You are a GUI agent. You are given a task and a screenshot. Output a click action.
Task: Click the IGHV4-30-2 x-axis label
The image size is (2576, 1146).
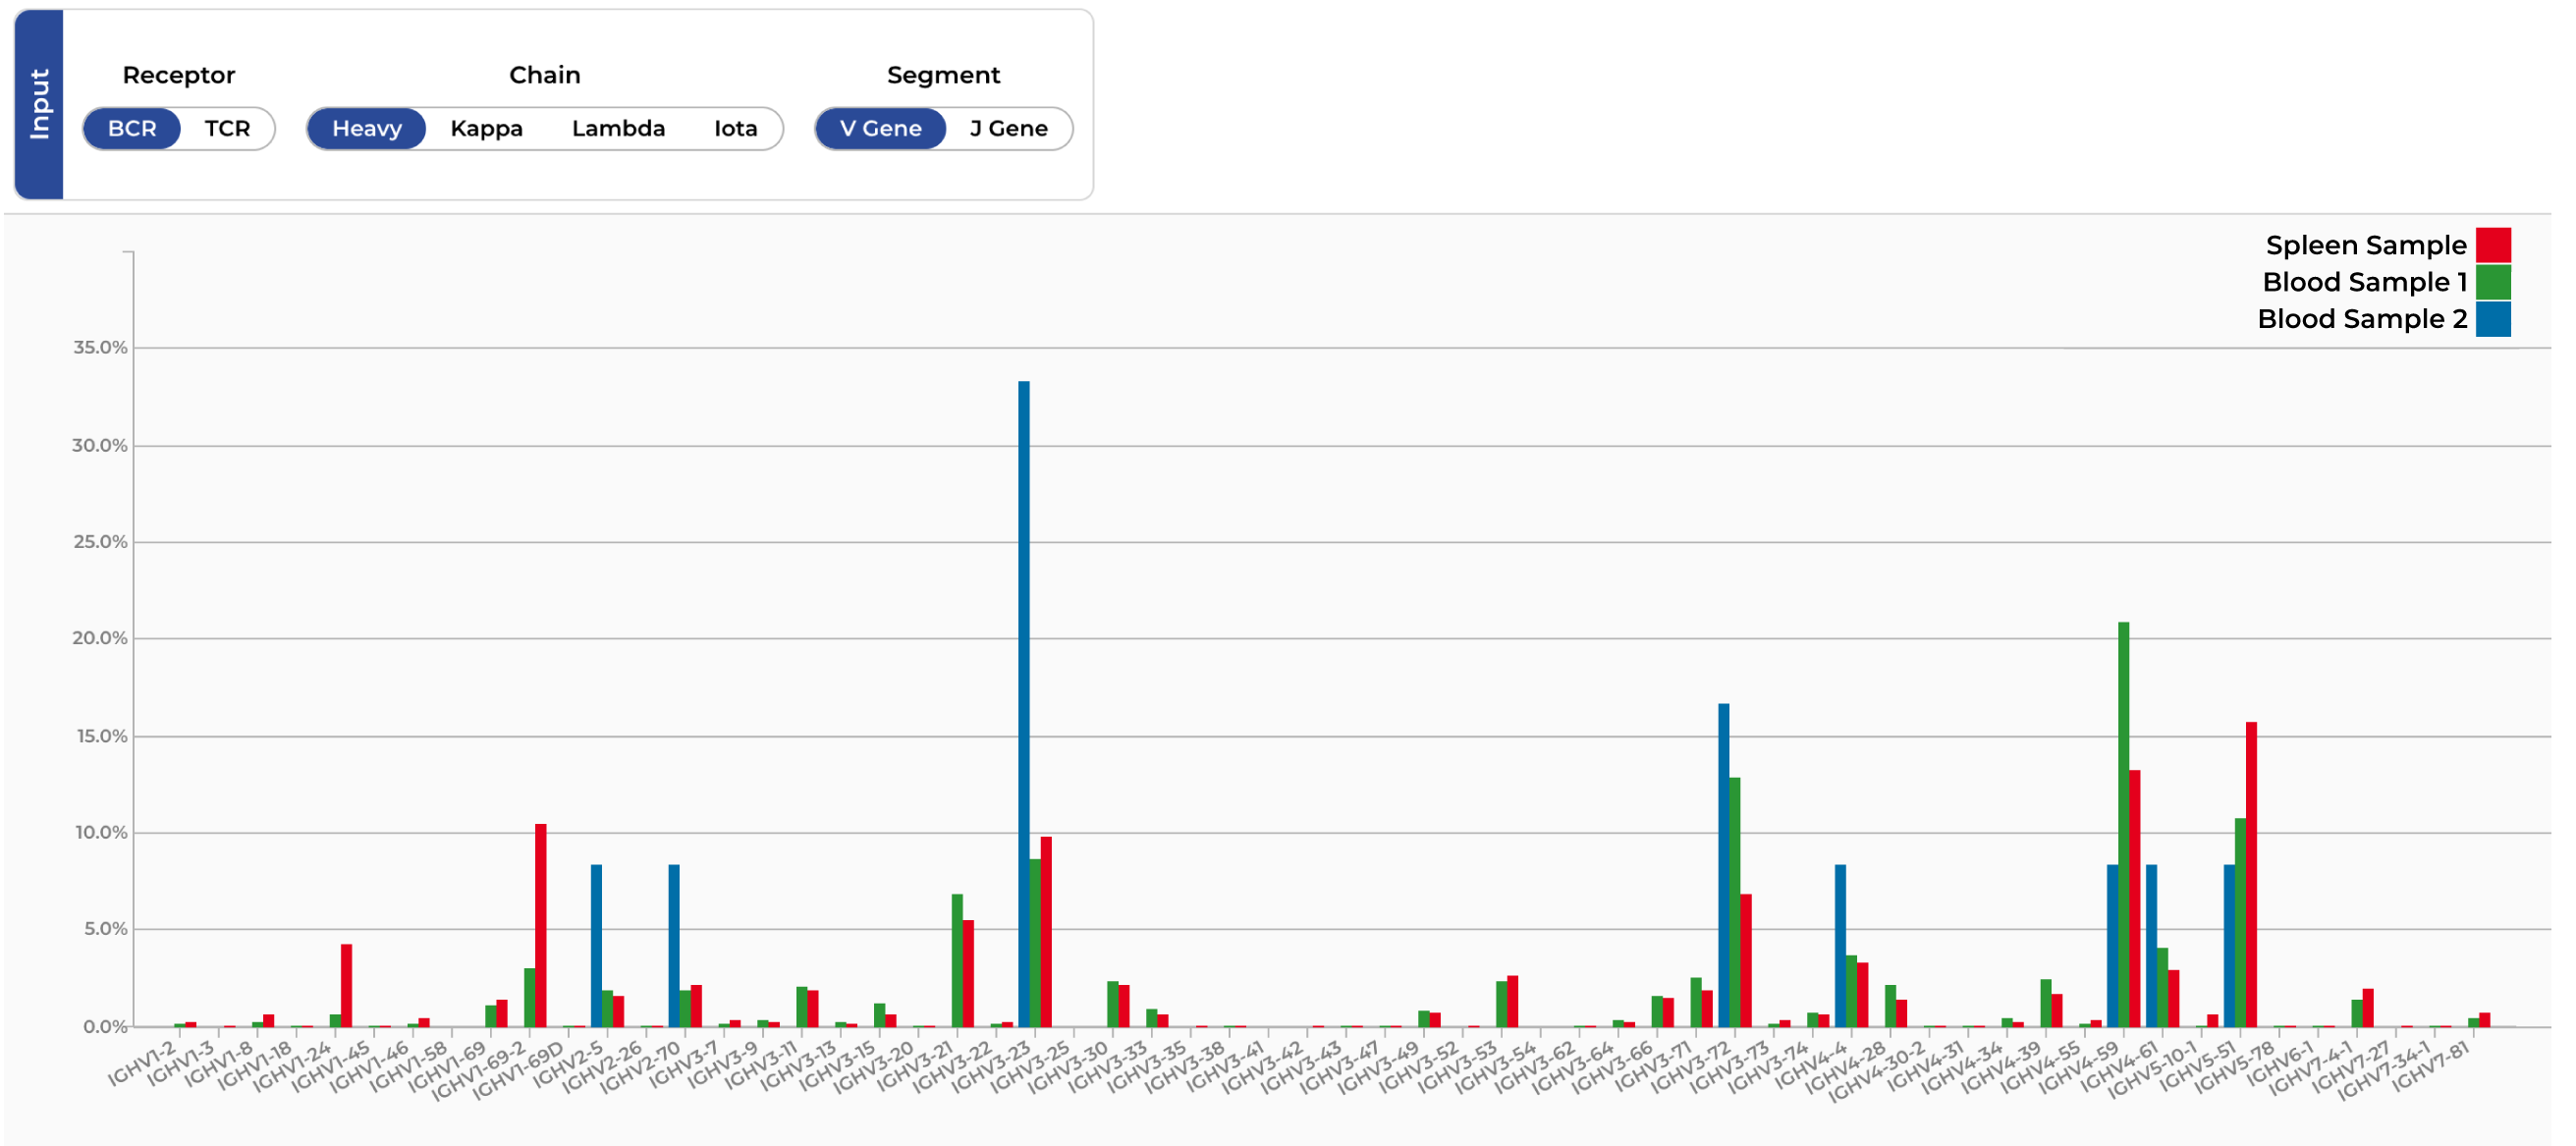pos(1877,1071)
